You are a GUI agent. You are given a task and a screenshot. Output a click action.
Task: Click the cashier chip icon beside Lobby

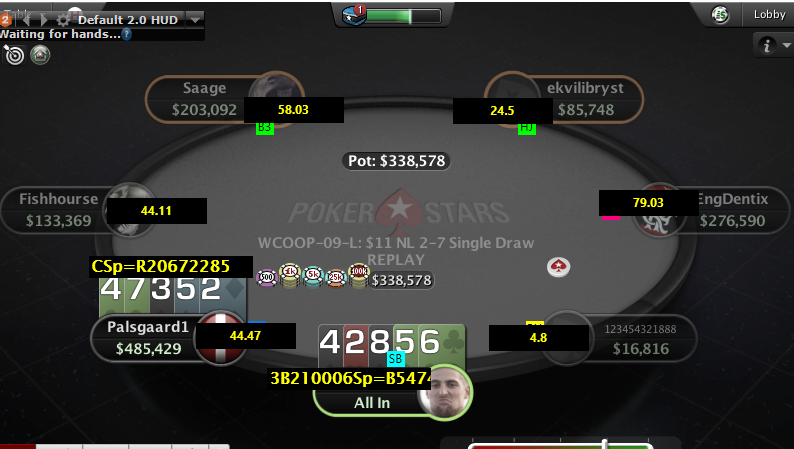[x=720, y=15]
